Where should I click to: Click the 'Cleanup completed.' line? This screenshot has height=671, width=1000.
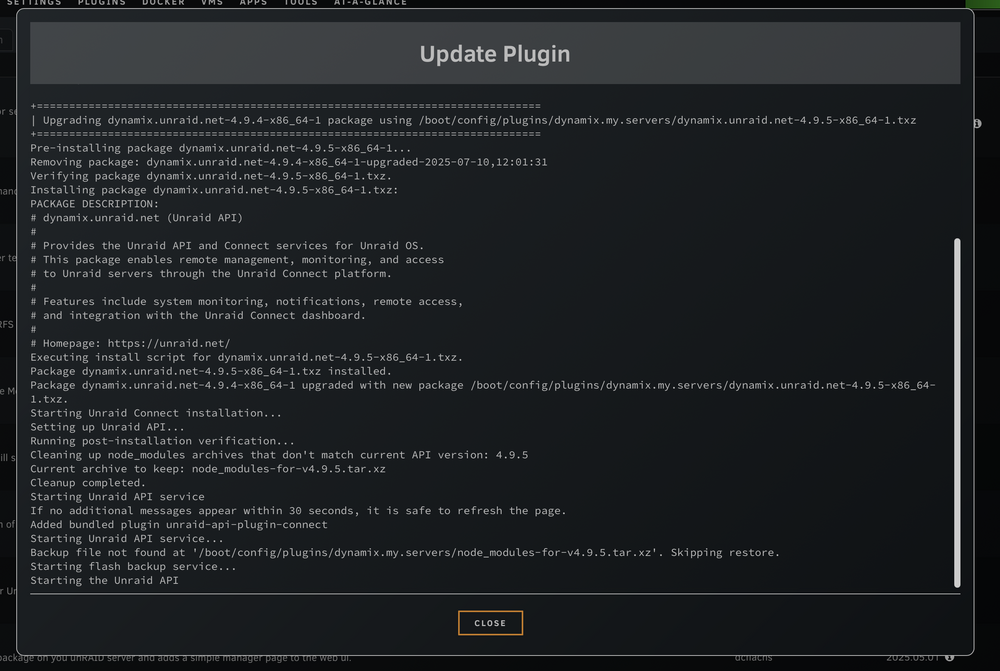tap(88, 483)
